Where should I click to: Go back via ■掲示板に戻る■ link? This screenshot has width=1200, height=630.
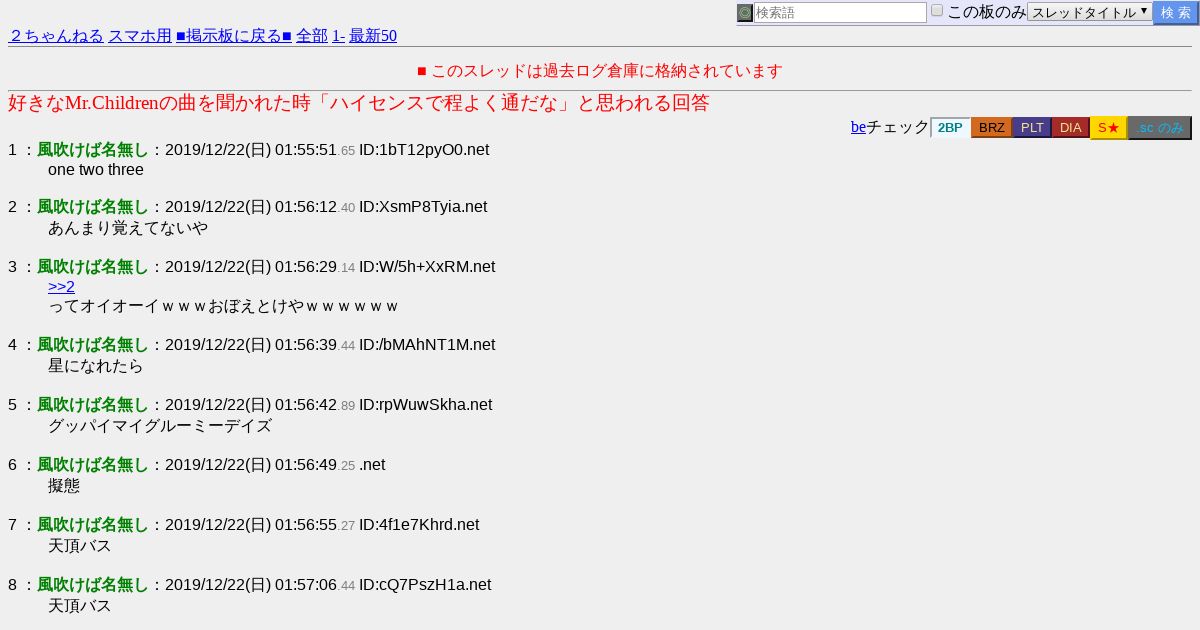[x=234, y=36]
